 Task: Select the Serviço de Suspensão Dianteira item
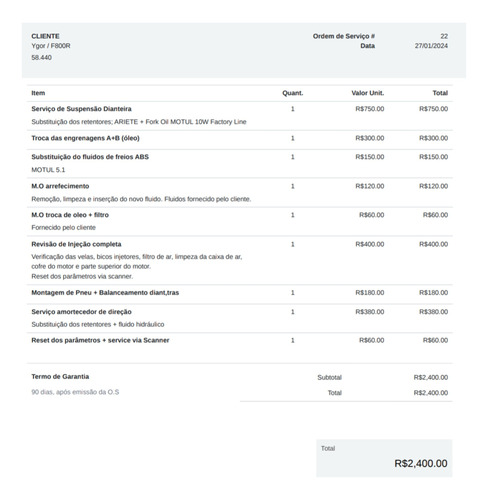pos(81,109)
